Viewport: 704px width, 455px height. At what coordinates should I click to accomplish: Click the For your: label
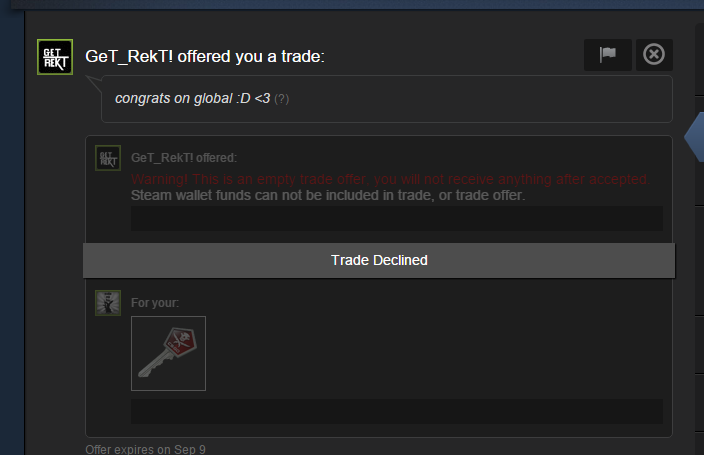click(x=155, y=303)
